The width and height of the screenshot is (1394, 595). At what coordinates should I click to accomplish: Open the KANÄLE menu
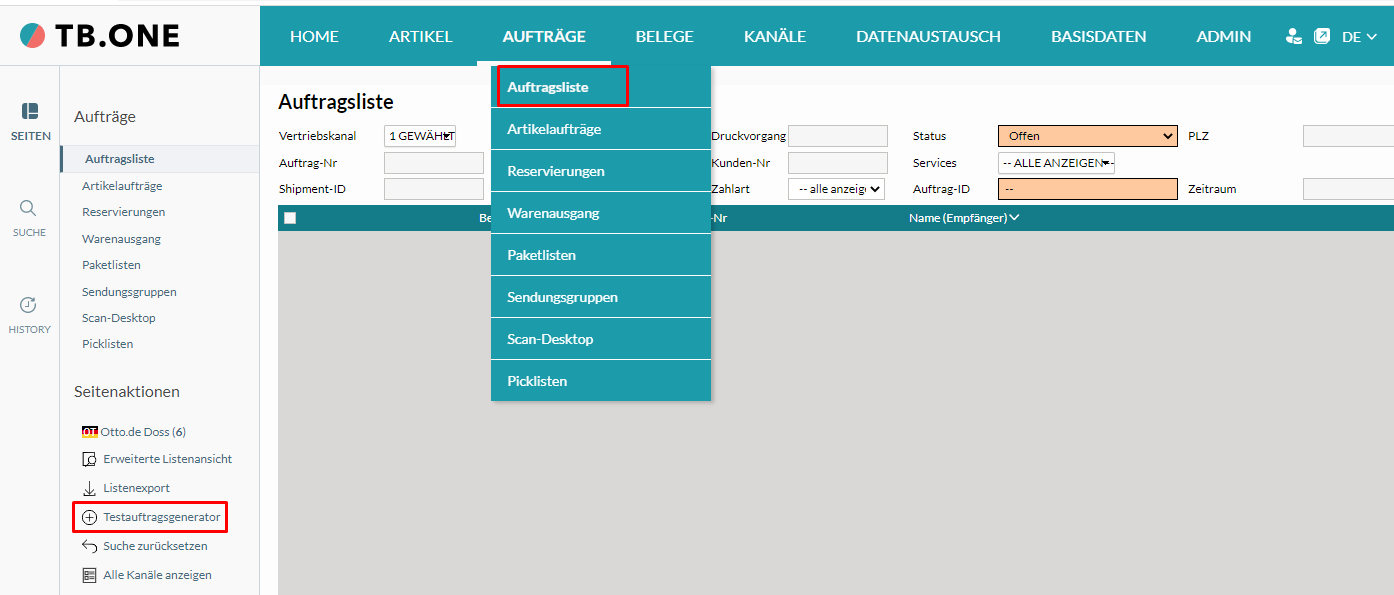[775, 36]
